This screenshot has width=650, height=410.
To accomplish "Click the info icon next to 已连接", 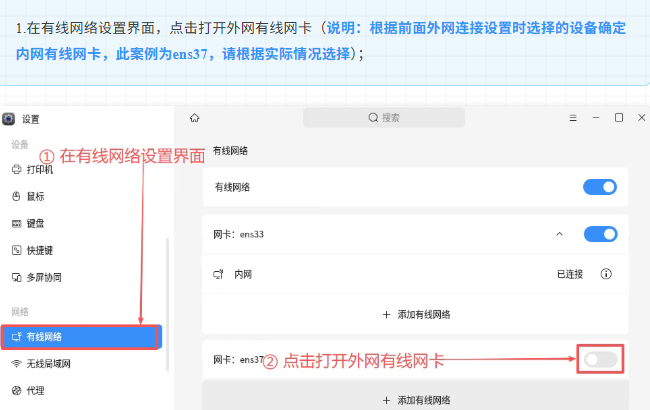I will pyautogui.click(x=606, y=273).
